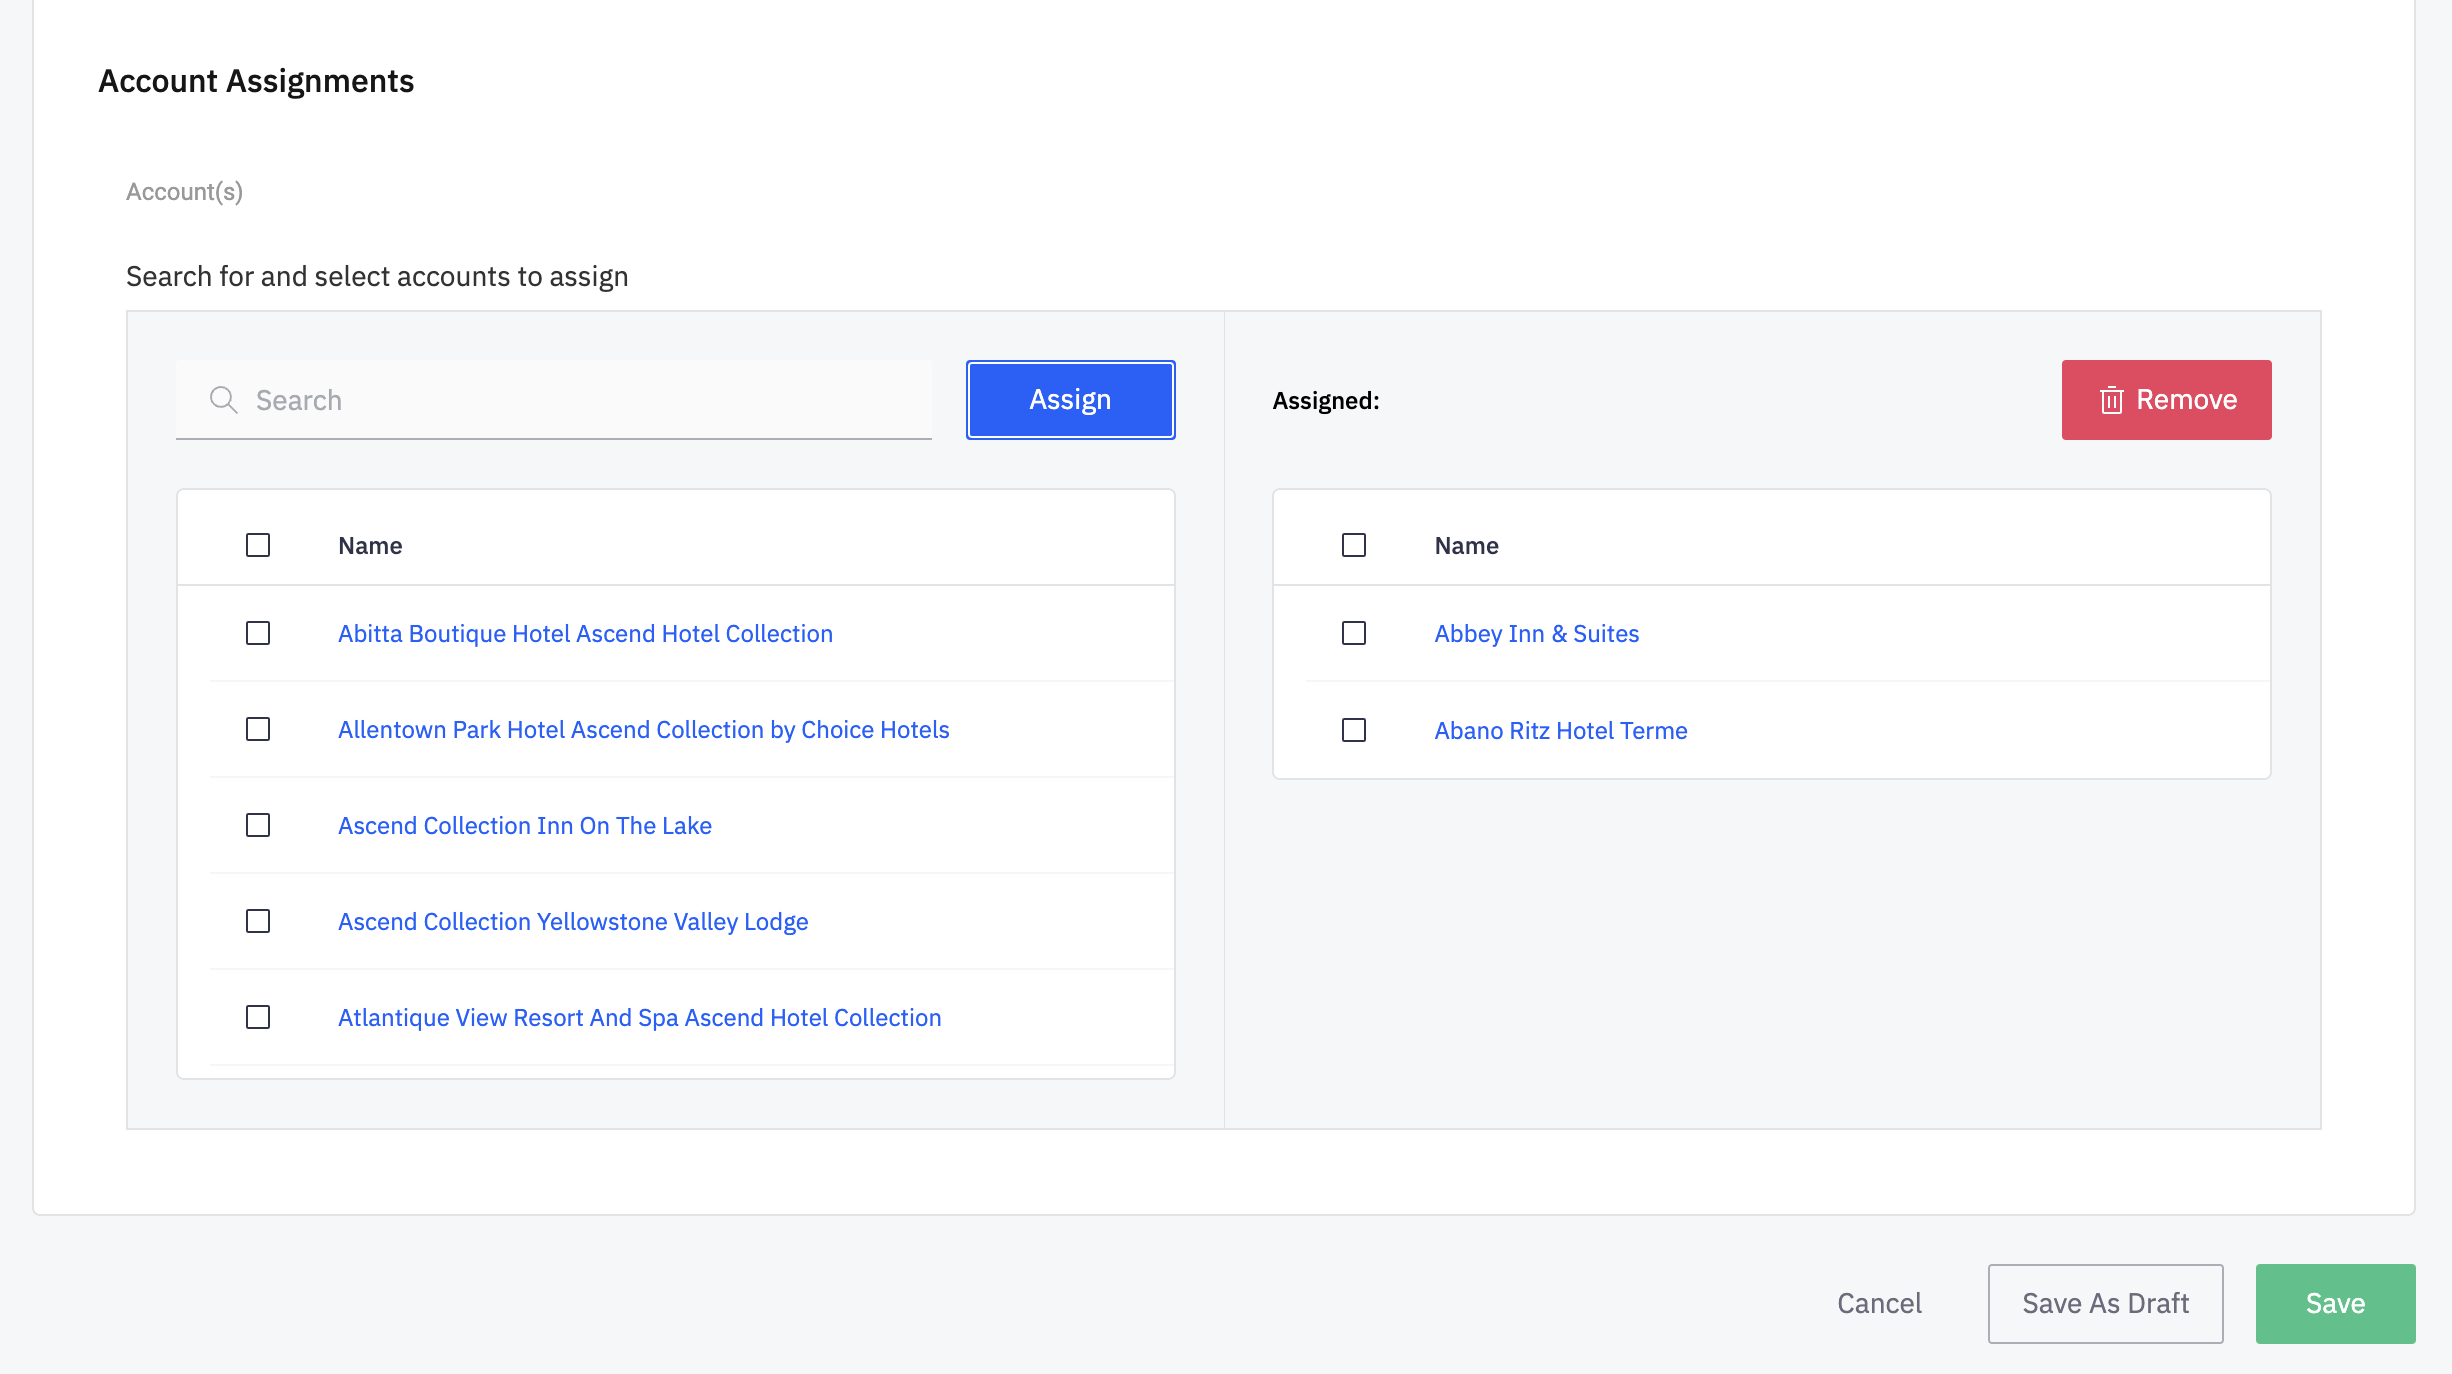Select all assigned accounts via header checkbox
This screenshot has width=2452, height=1374.
(x=1354, y=545)
